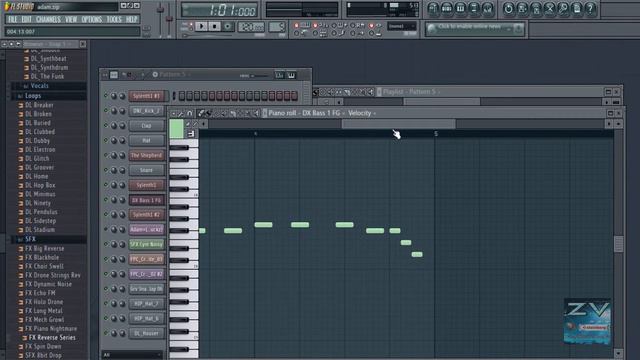Collapse the SFX folder in browser

(x=31, y=239)
